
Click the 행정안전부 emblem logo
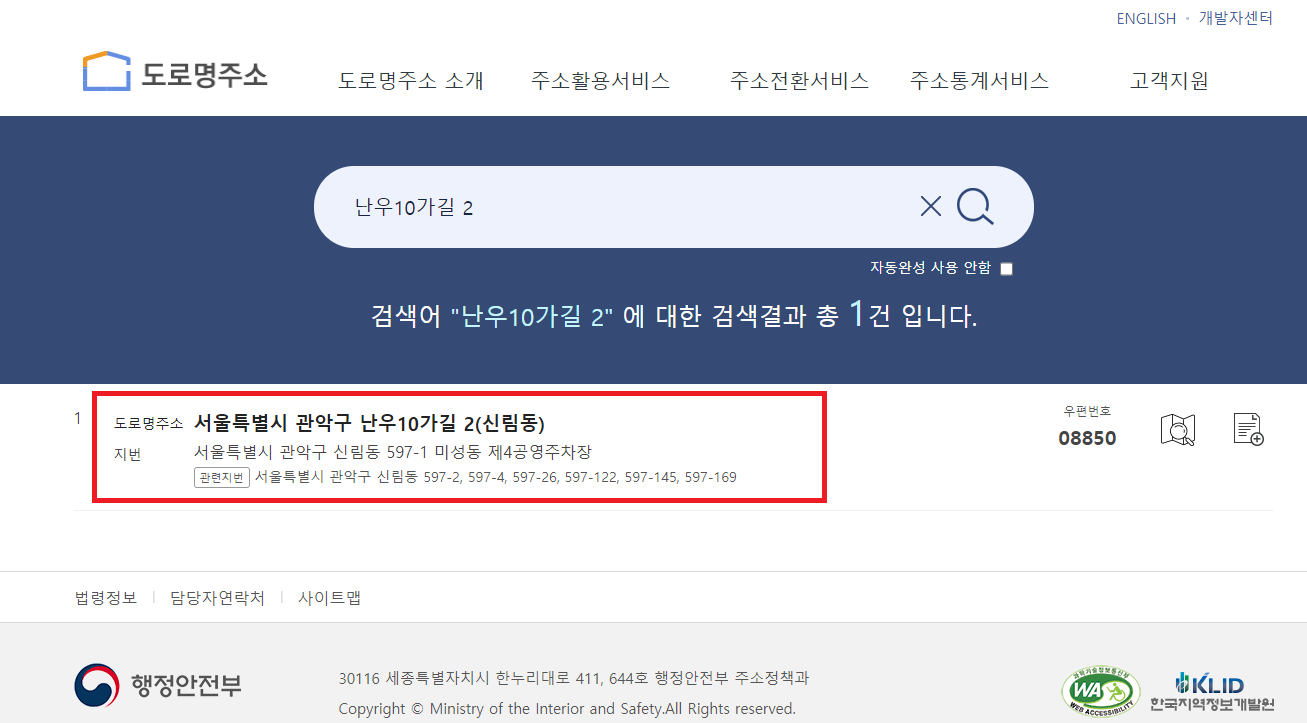point(158,685)
